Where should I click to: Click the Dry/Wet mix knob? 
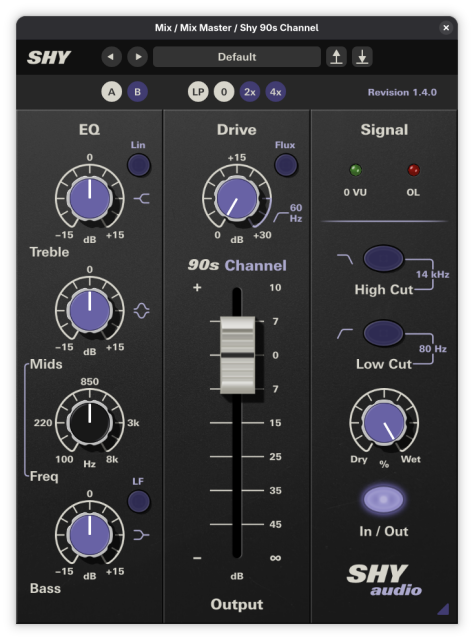384,422
